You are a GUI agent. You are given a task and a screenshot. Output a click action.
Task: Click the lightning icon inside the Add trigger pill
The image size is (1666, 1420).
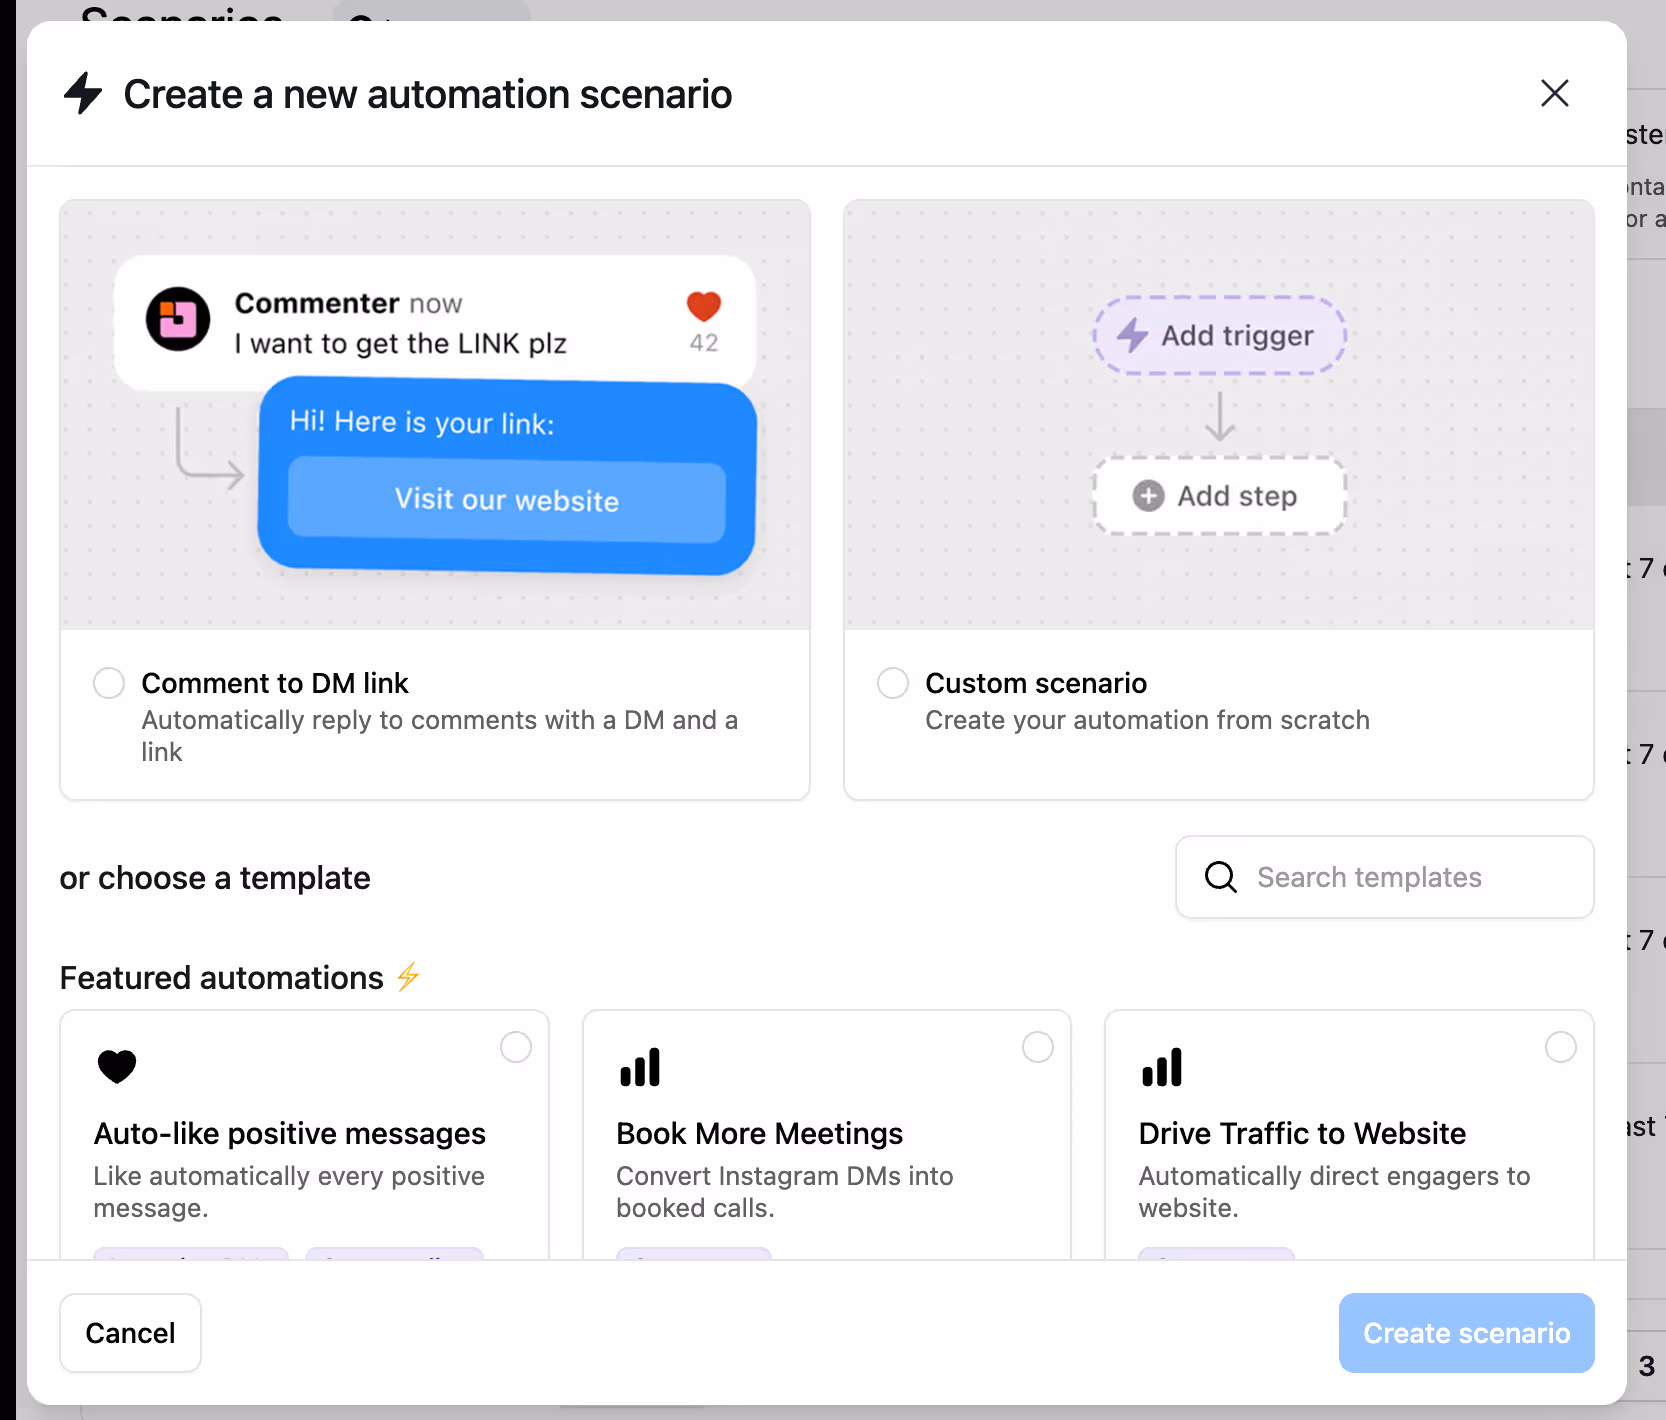[x=1131, y=336]
